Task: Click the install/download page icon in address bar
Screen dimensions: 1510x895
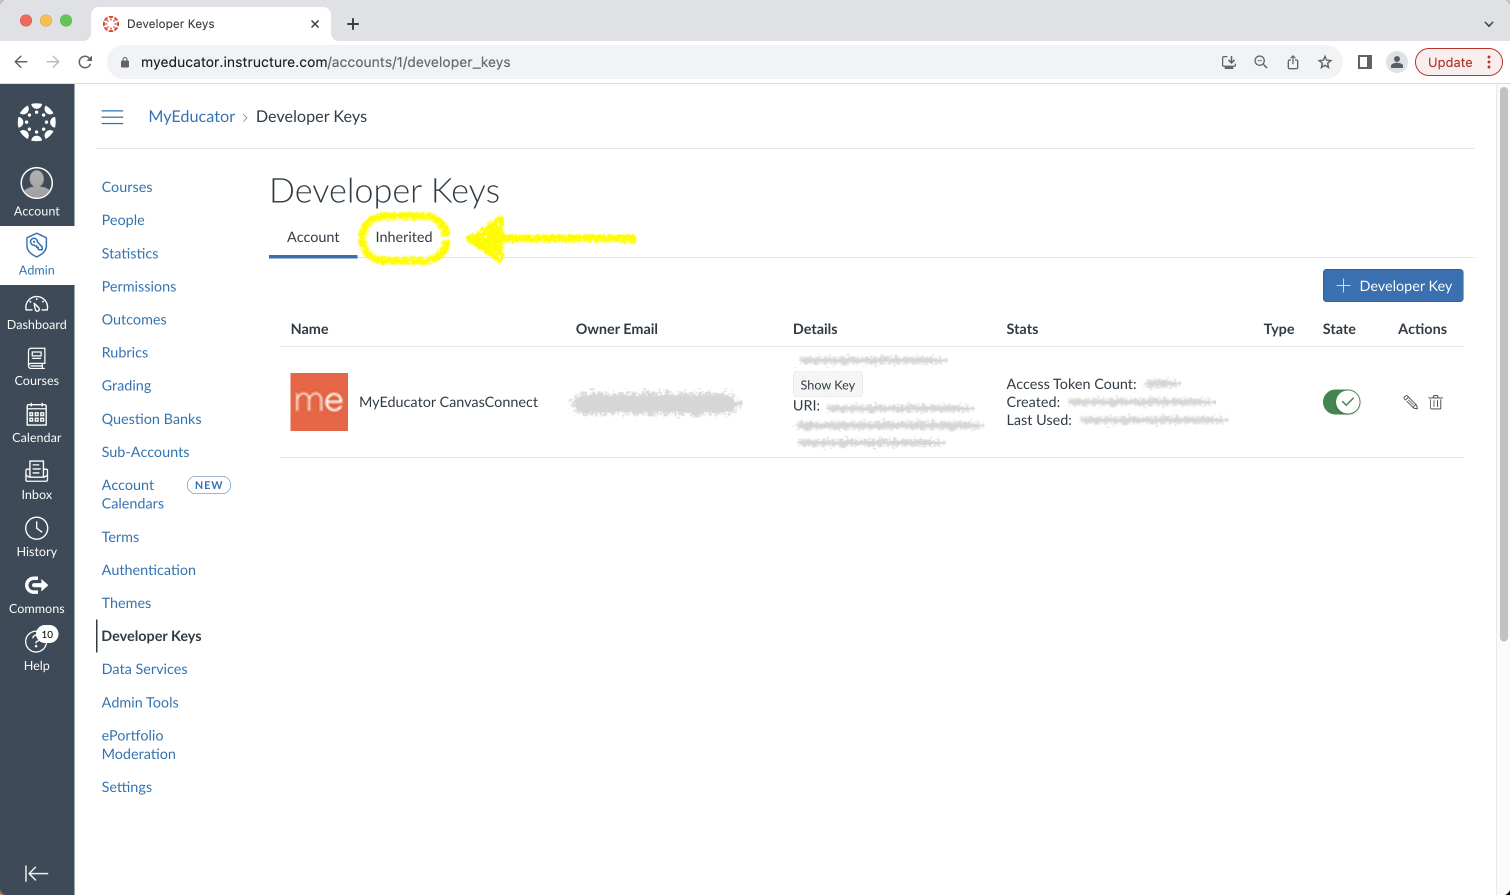Action: [x=1229, y=62]
